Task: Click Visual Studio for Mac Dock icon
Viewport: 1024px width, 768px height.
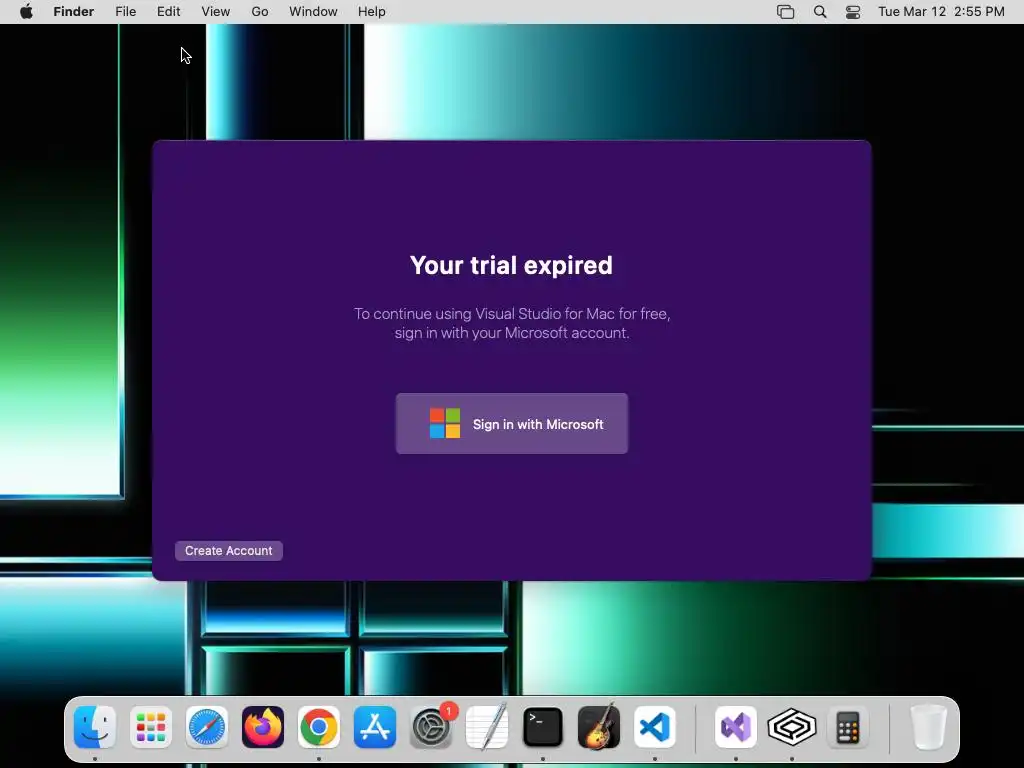Action: click(x=736, y=727)
